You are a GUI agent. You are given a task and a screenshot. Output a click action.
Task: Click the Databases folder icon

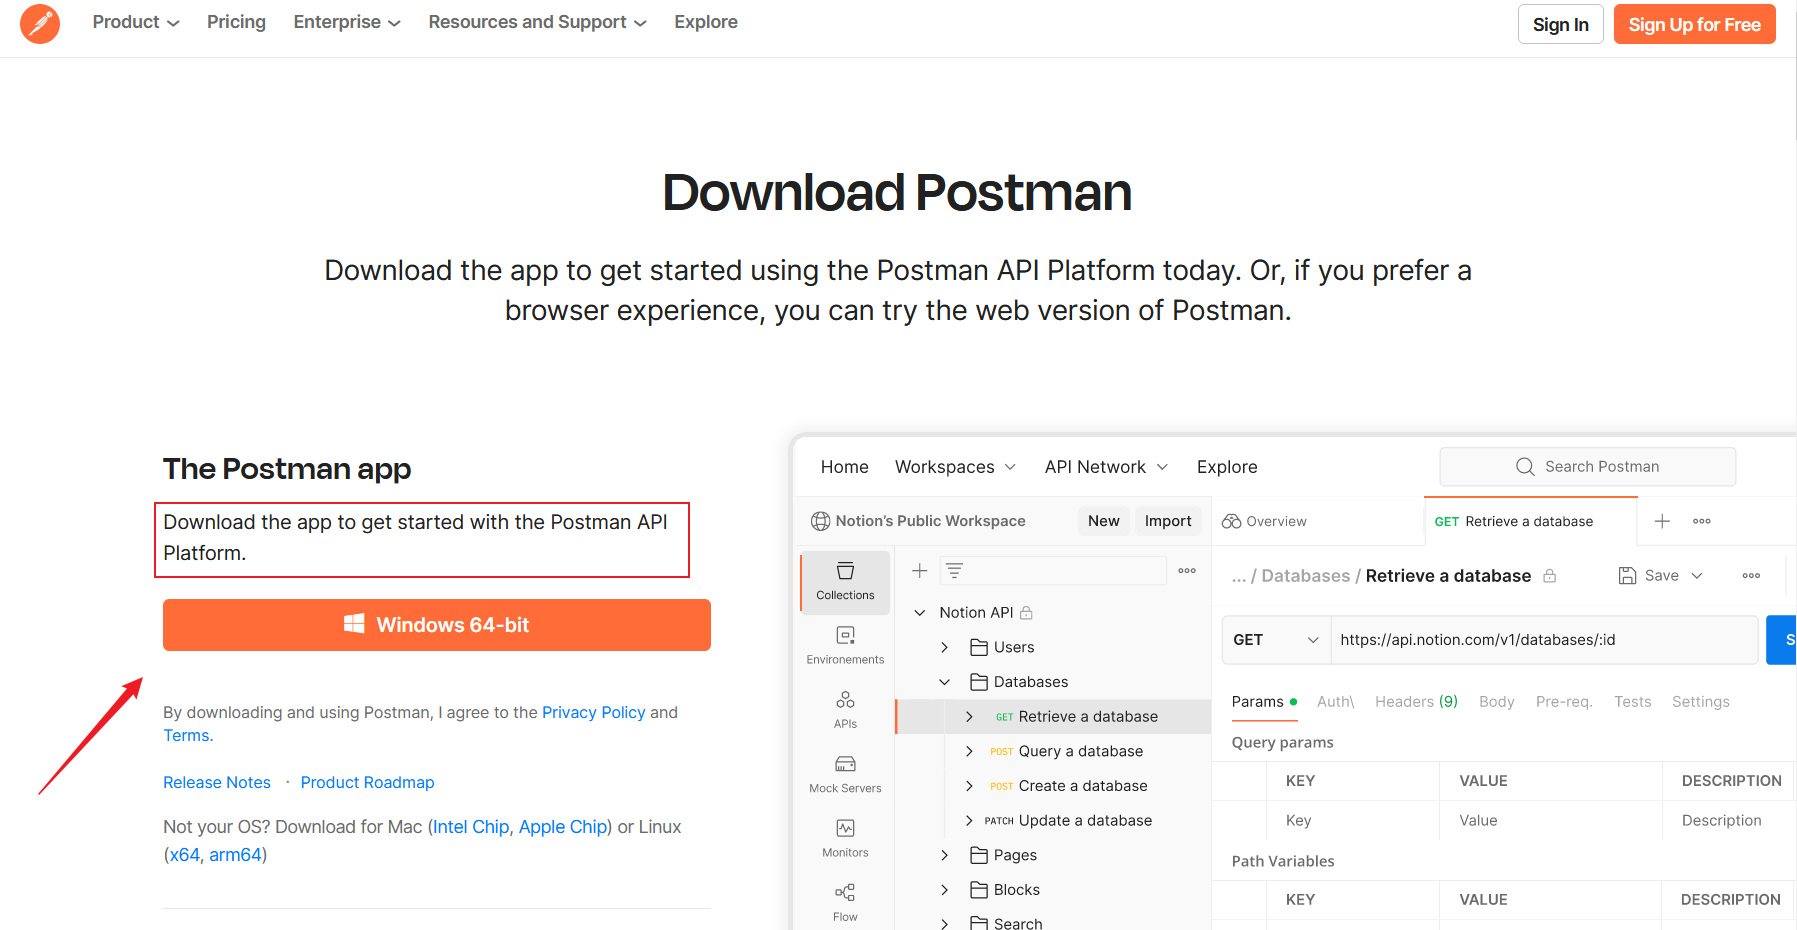979,682
